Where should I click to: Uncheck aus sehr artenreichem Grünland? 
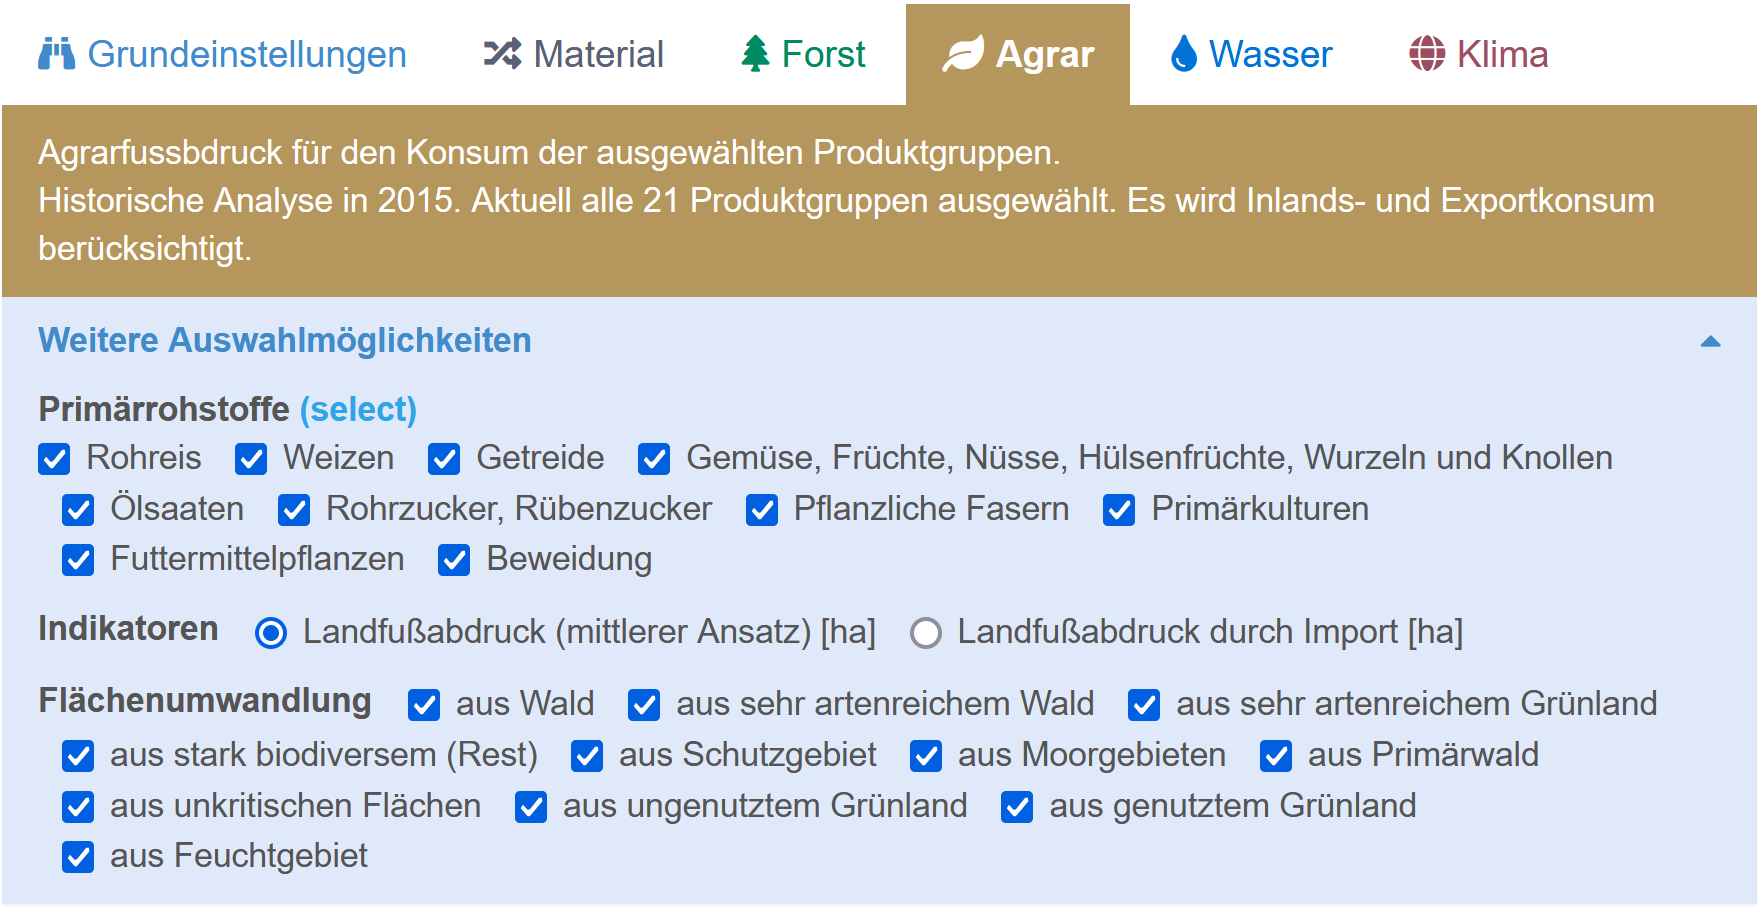click(1144, 705)
